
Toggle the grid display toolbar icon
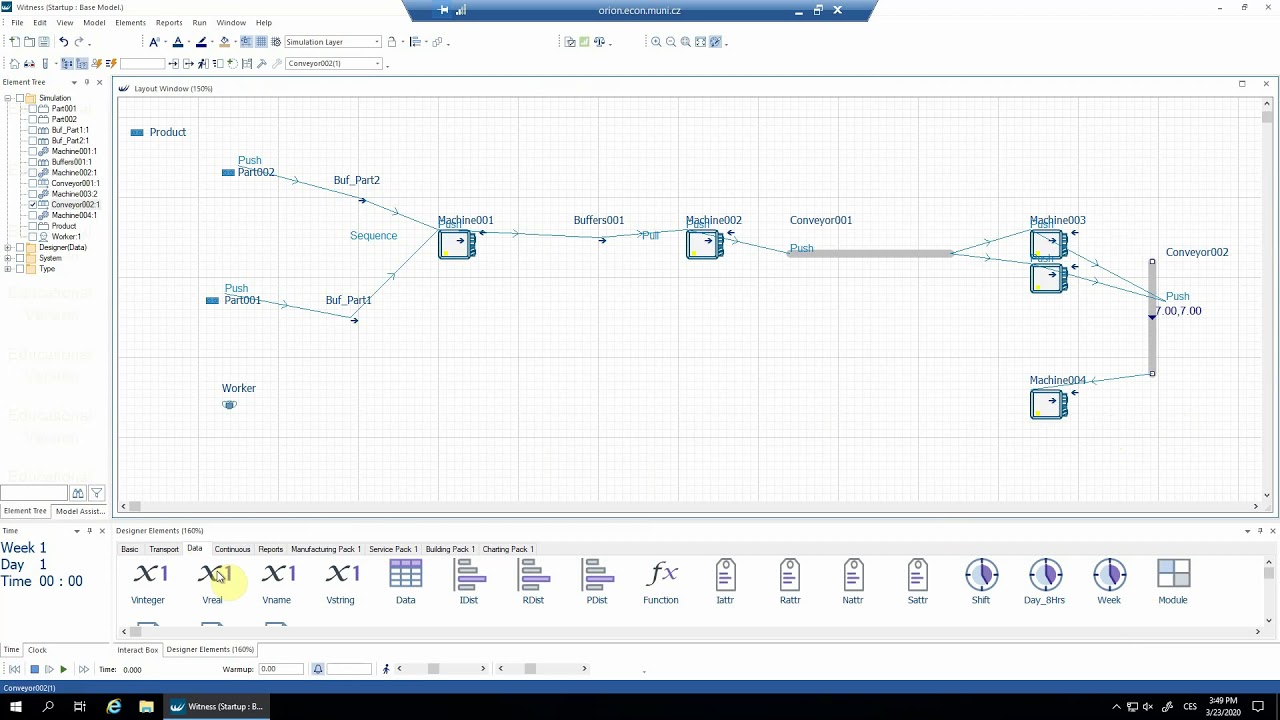(261, 42)
